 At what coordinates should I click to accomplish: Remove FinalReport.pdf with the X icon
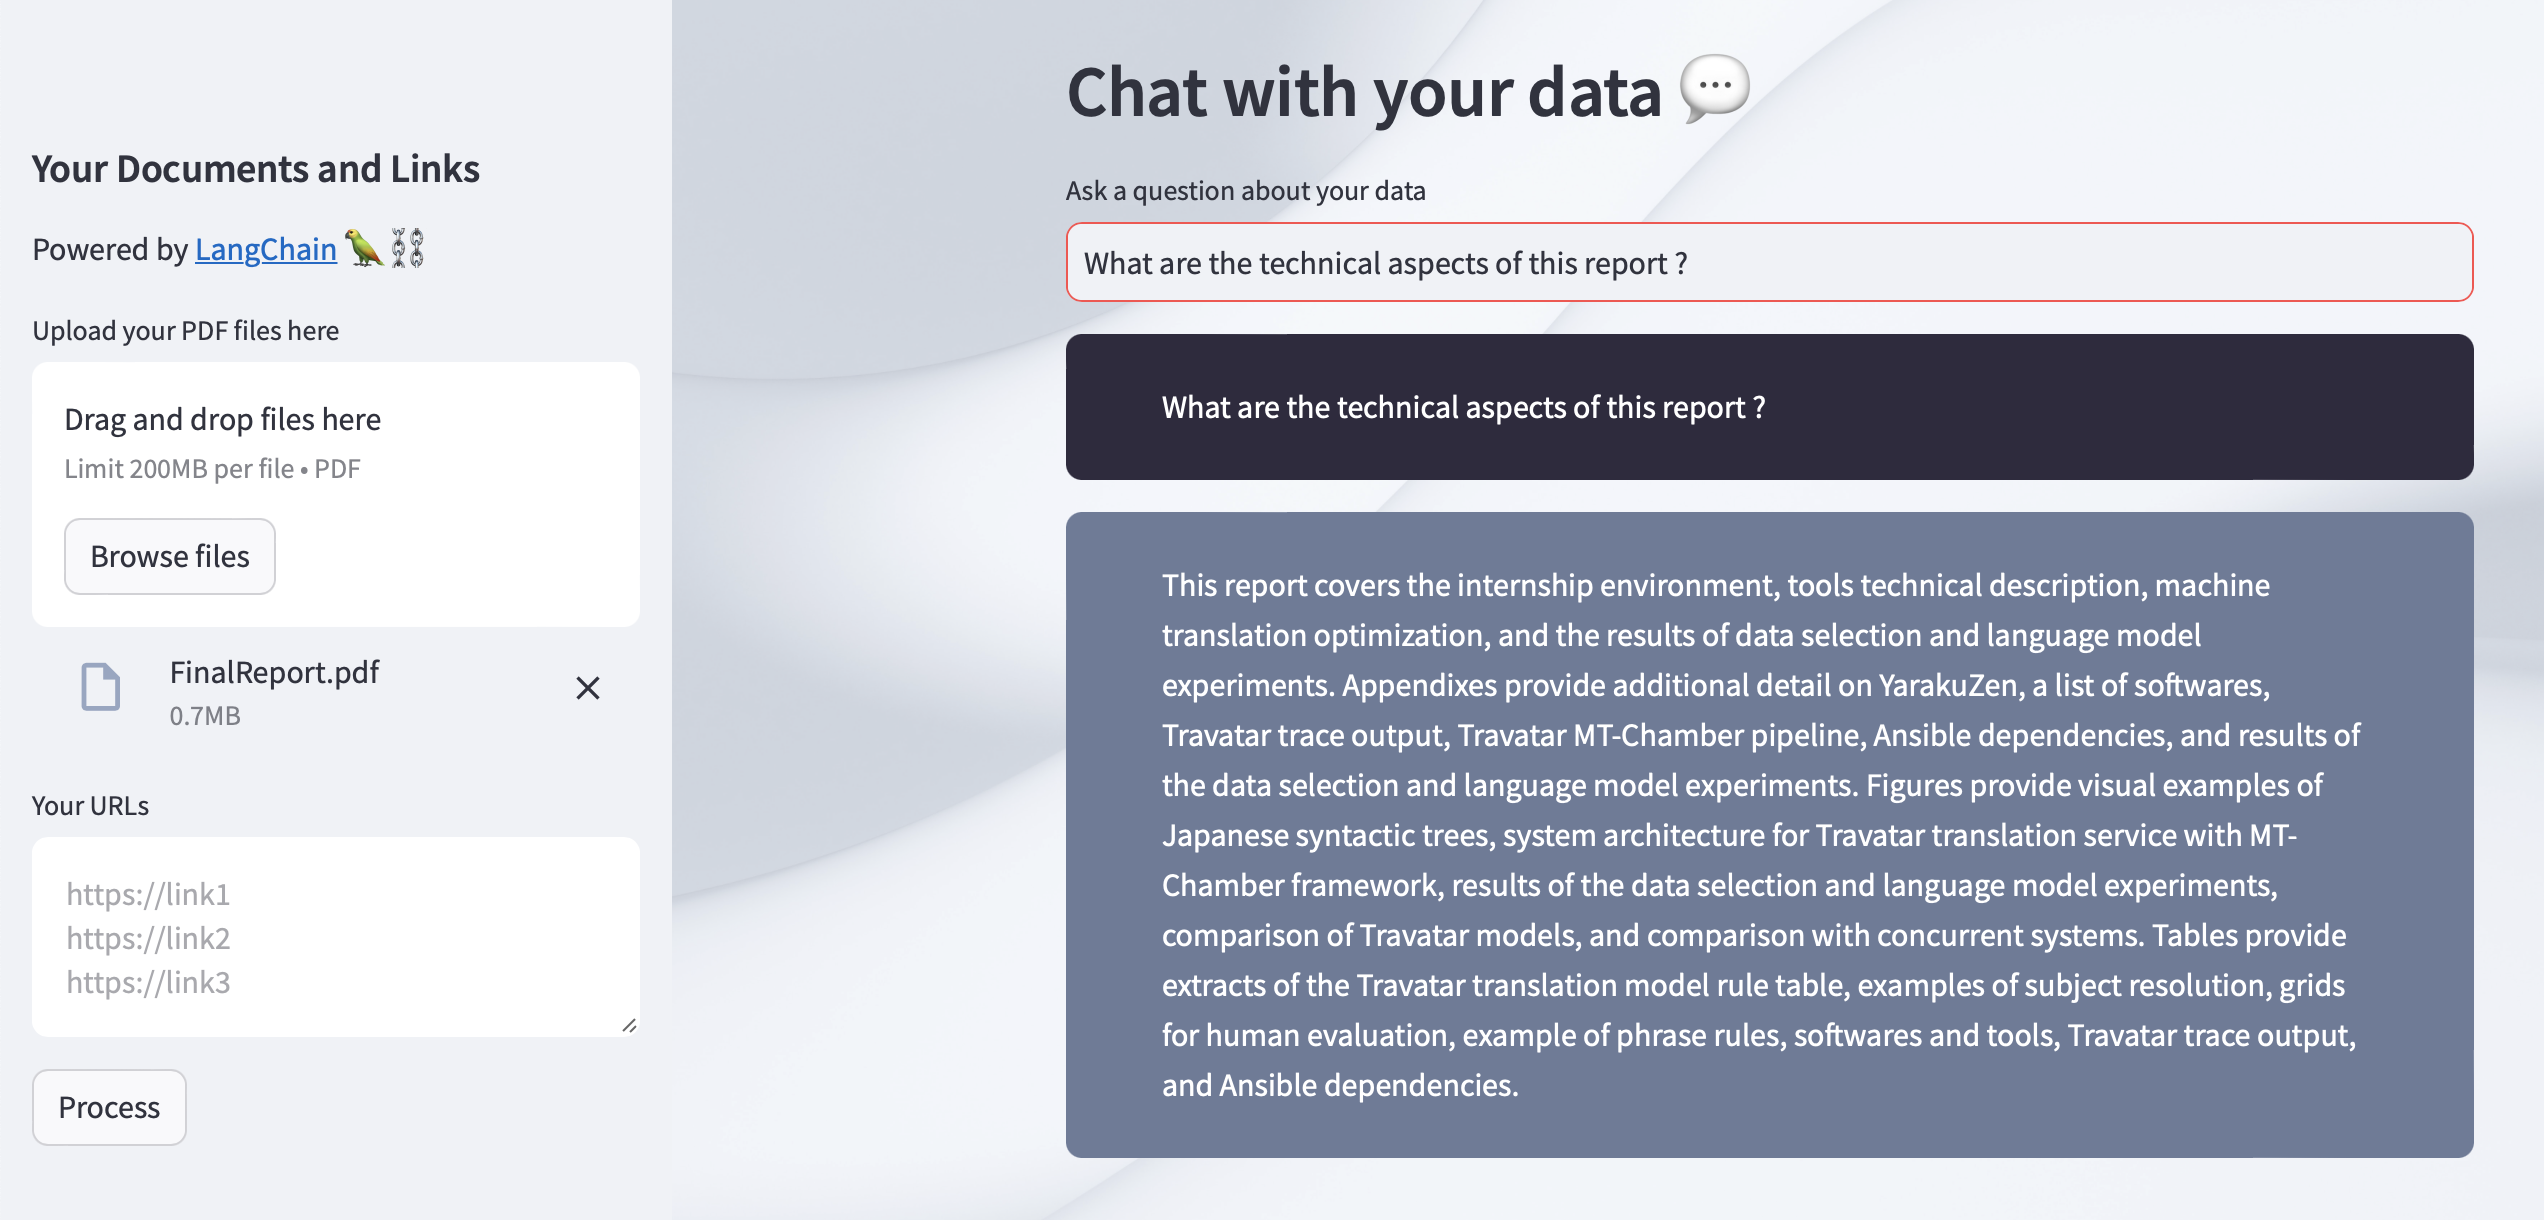(588, 688)
